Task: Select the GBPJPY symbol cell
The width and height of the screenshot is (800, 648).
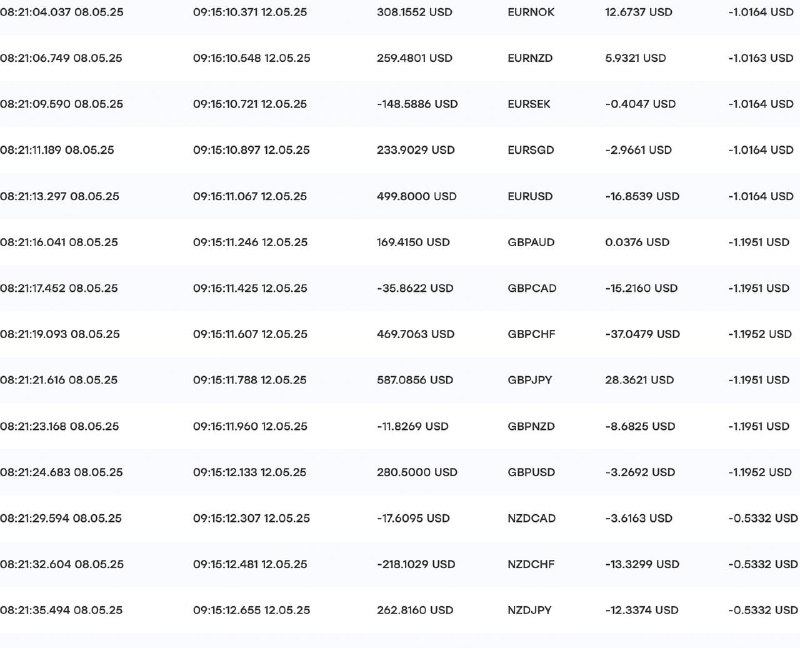Action: [x=530, y=380]
